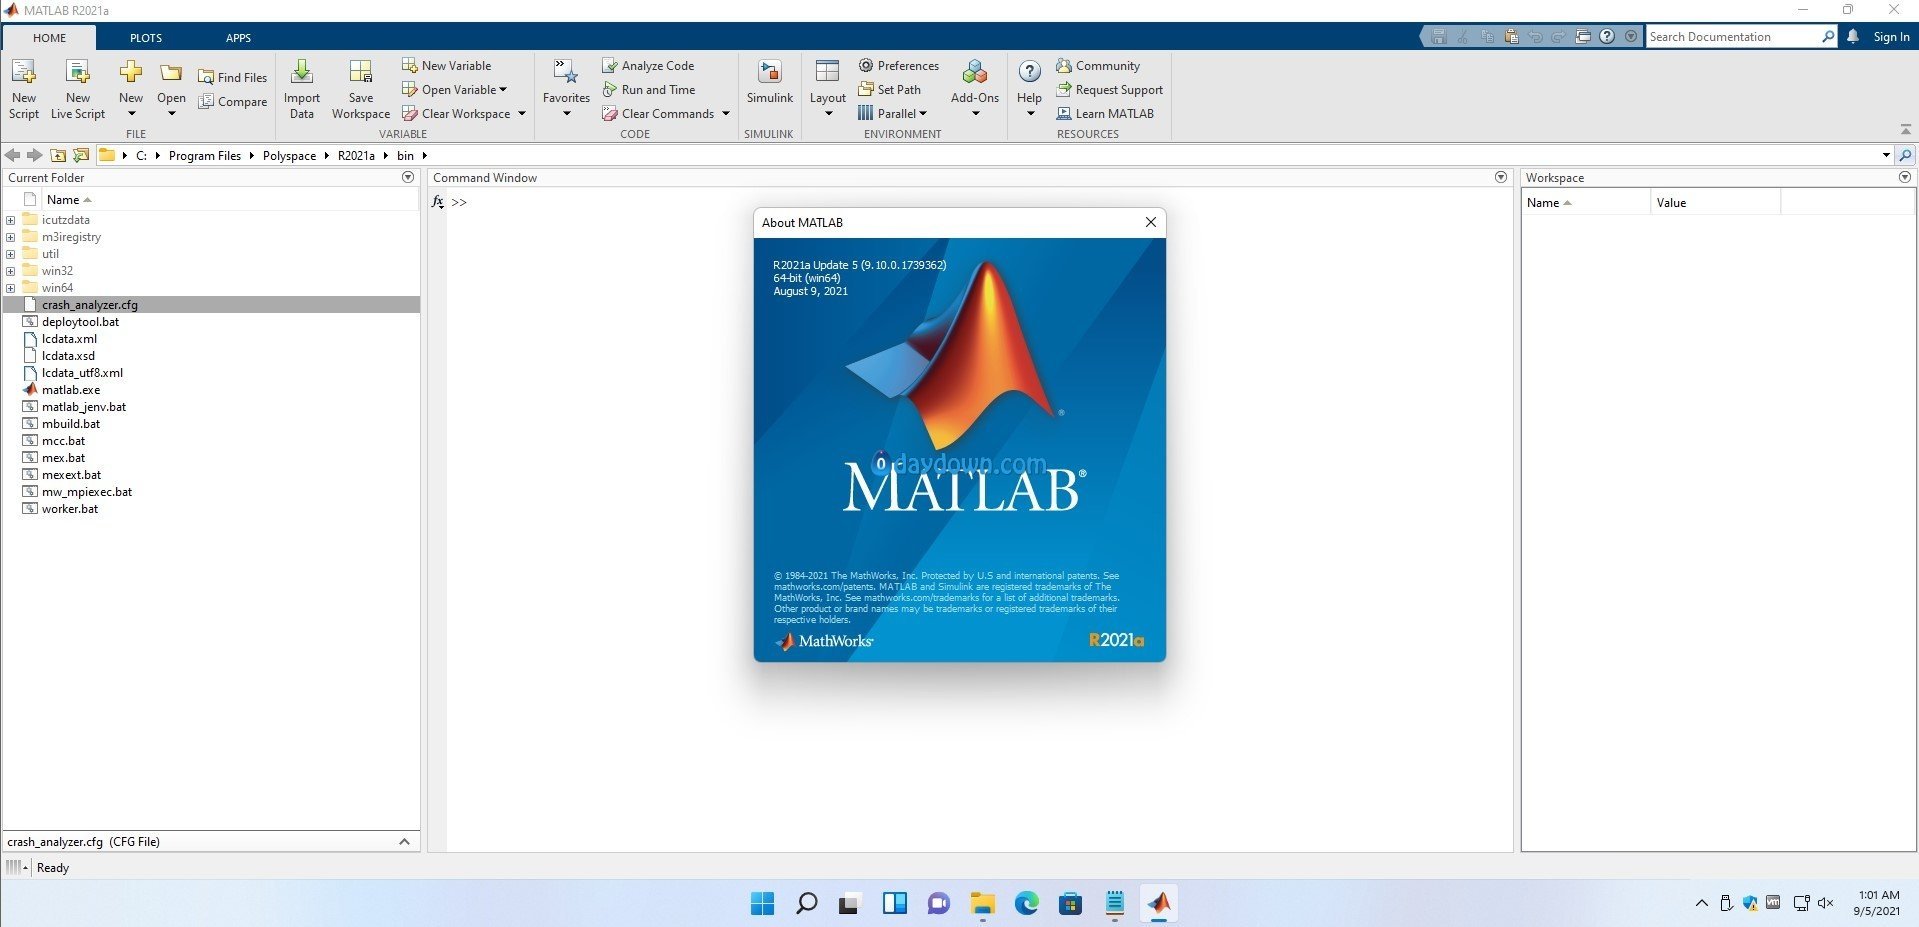This screenshot has width=1919, height=927.
Task: Open the Parallel dropdown
Action: pyautogui.click(x=893, y=113)
